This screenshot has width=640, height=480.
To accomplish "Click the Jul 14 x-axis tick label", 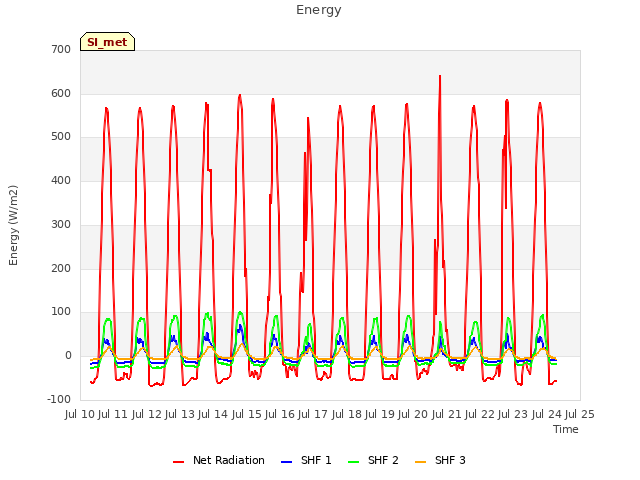I will pos(213,415).
